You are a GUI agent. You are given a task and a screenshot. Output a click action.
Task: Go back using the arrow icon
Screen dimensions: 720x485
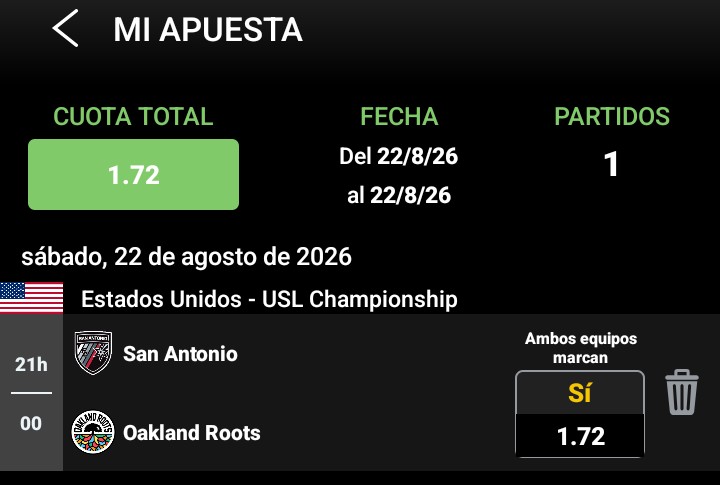click(65, 28)
